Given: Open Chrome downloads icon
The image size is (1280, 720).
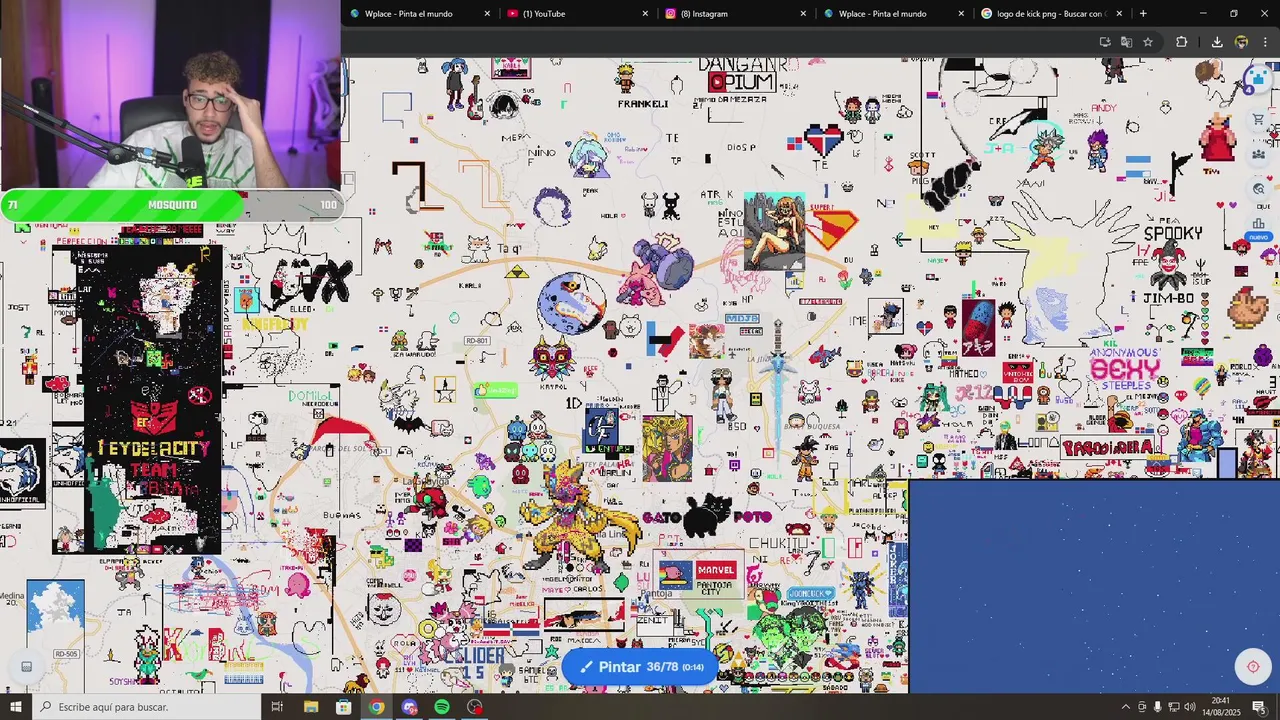Looking at the screenshot, I should click(x=1217, y=42).
